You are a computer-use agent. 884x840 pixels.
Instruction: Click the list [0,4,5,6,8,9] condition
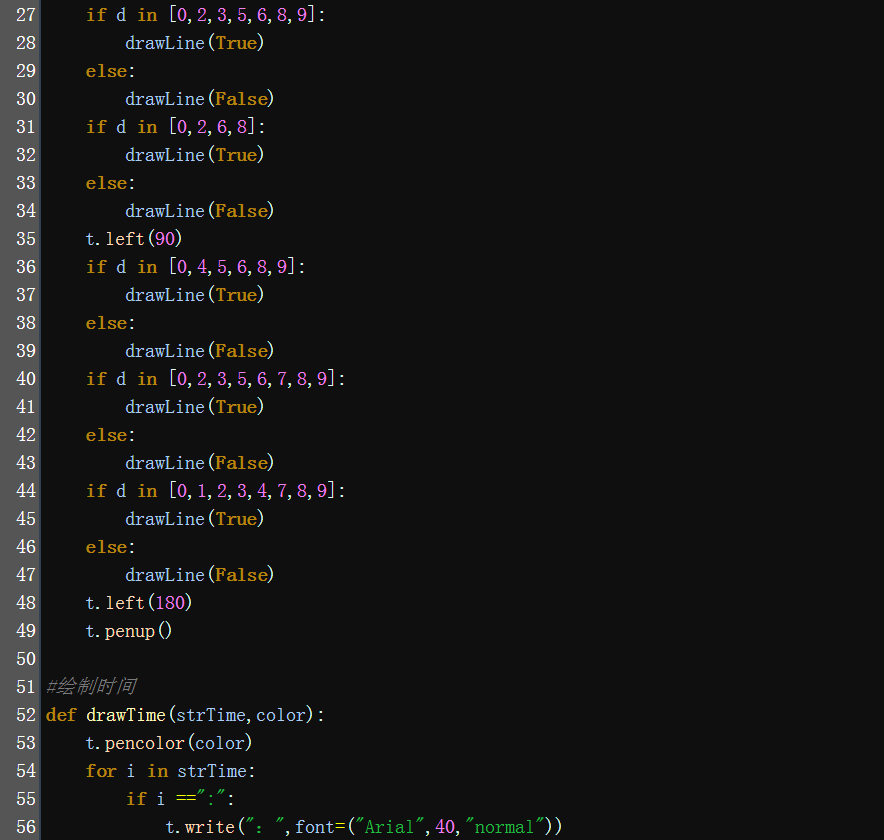coord(237,267)
